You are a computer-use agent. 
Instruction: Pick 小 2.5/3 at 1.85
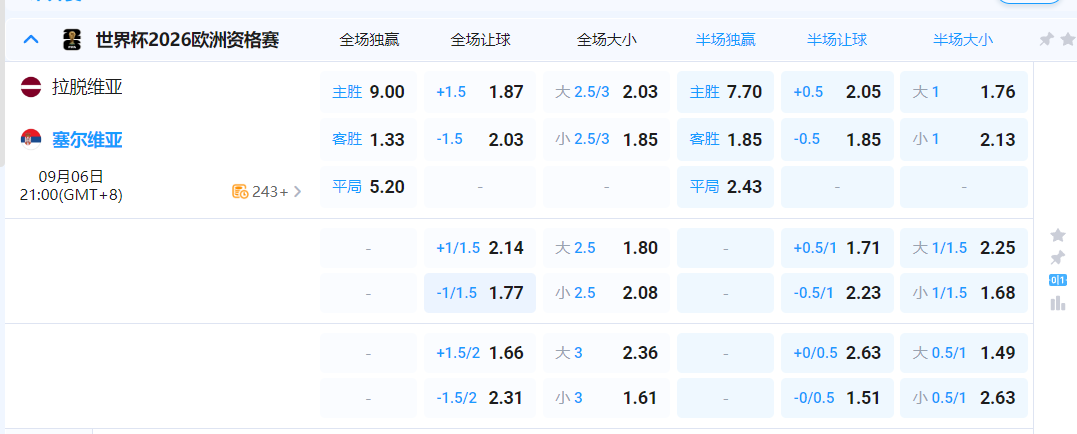point(606,139)
